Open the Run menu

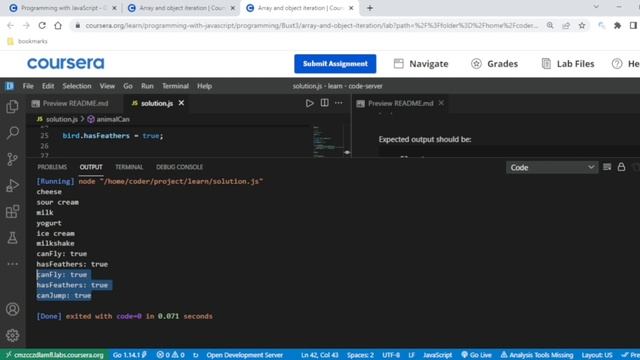(147, 86)
